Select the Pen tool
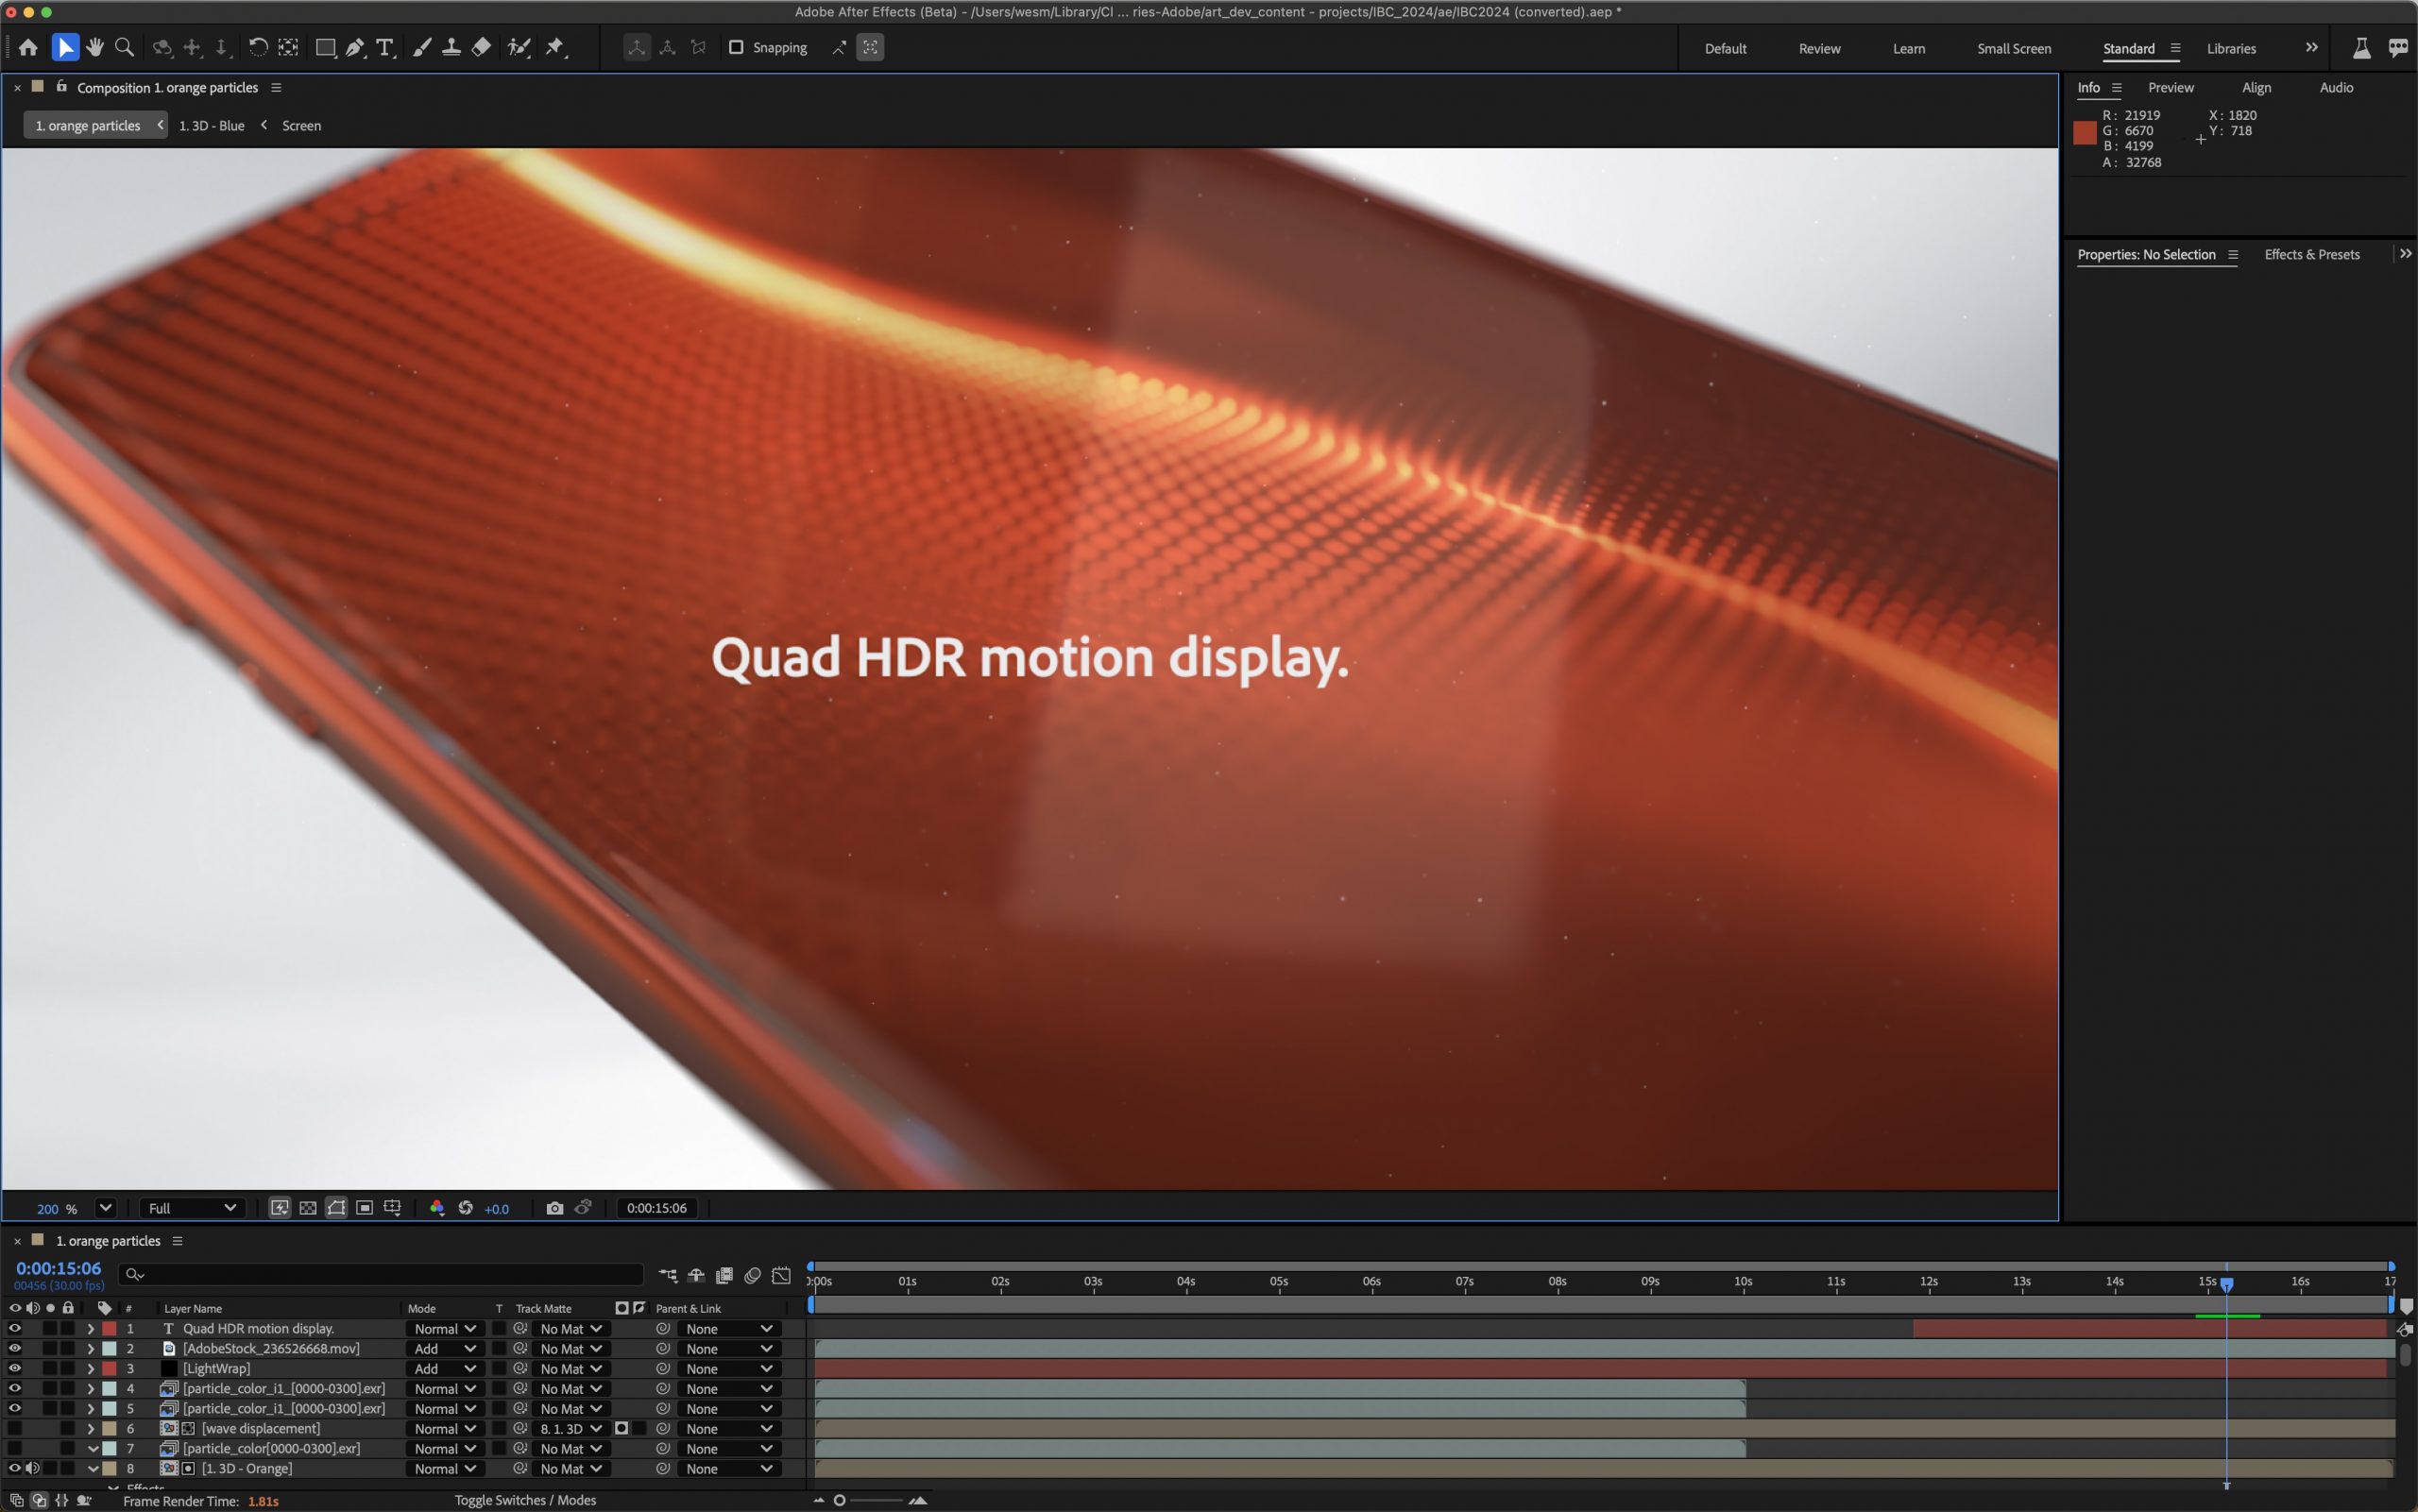 tap(355, 47)
